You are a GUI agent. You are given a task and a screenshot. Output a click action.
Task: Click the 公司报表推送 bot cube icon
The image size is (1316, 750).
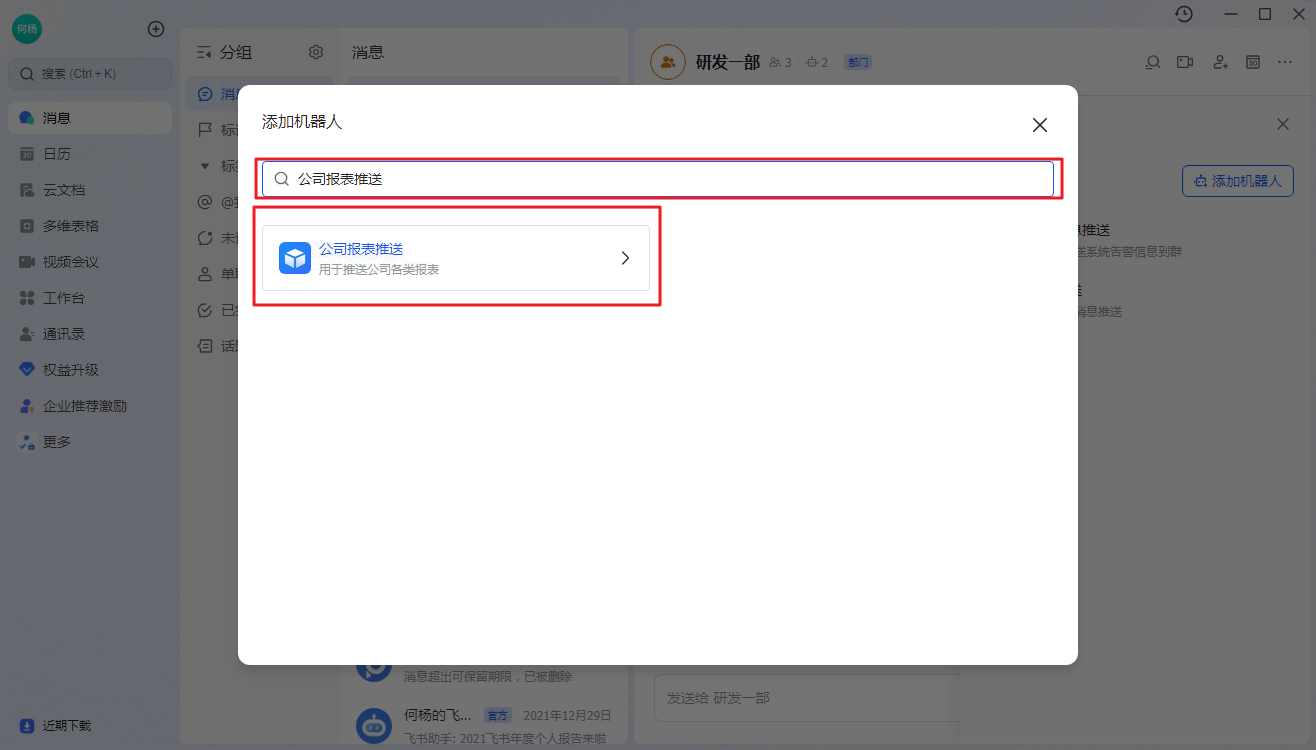pyautogui.click(x=295, y=258)
